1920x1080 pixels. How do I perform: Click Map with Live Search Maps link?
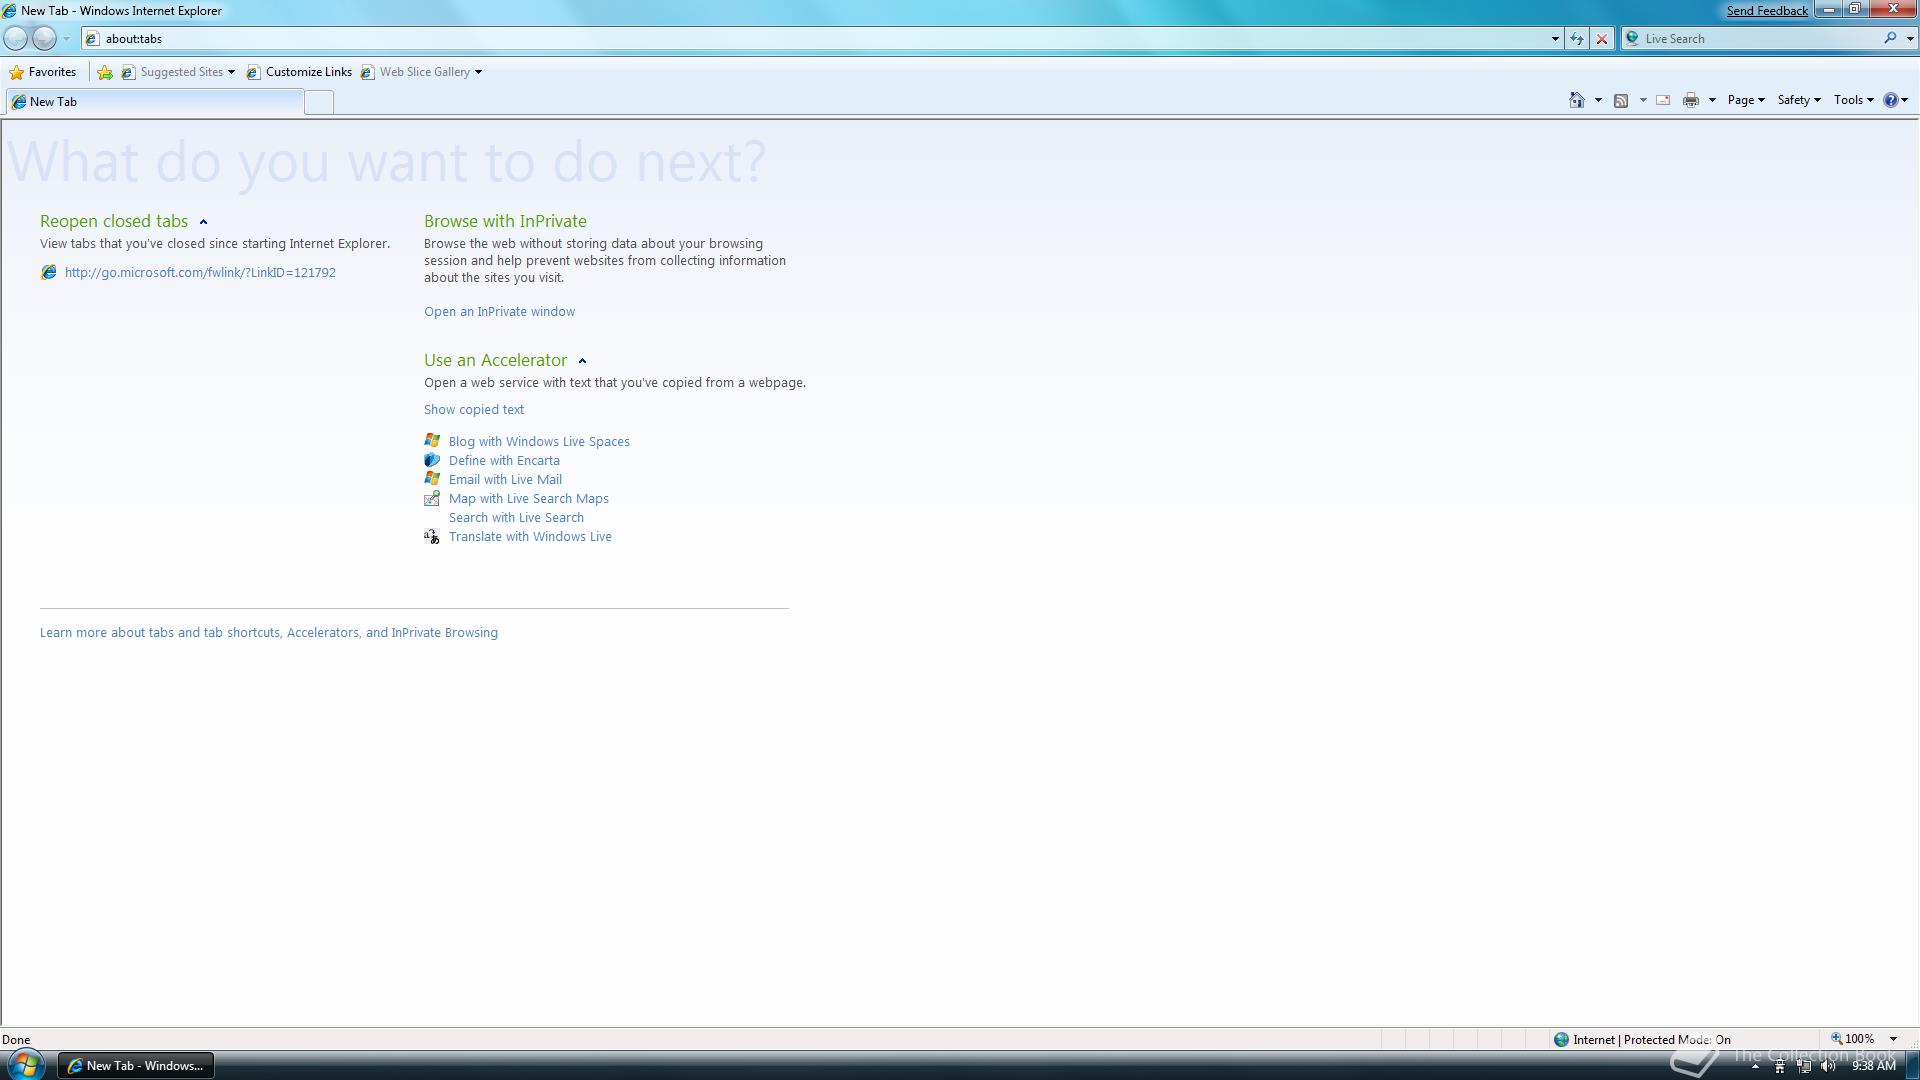[529, 498]
